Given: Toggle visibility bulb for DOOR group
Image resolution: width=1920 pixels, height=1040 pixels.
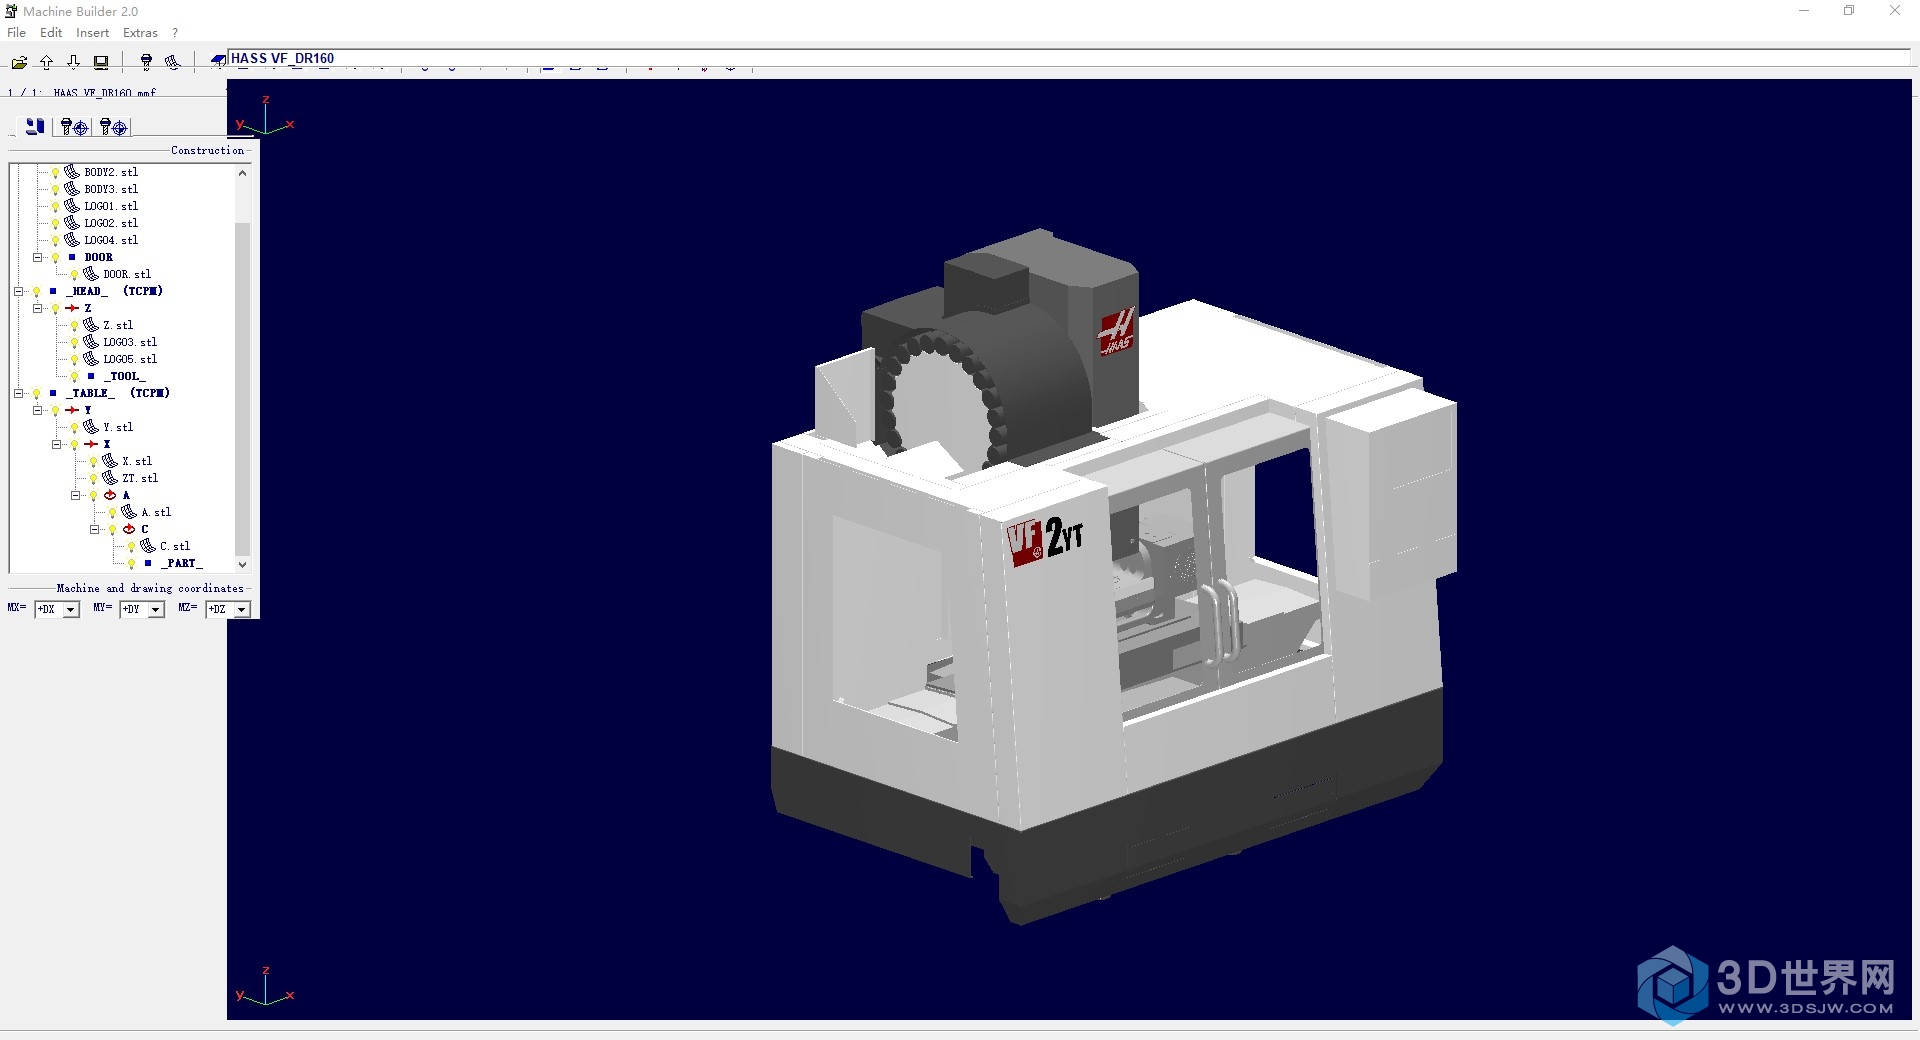Looking at the screenshot, I should pyautogui.click(x=56, y=258).
